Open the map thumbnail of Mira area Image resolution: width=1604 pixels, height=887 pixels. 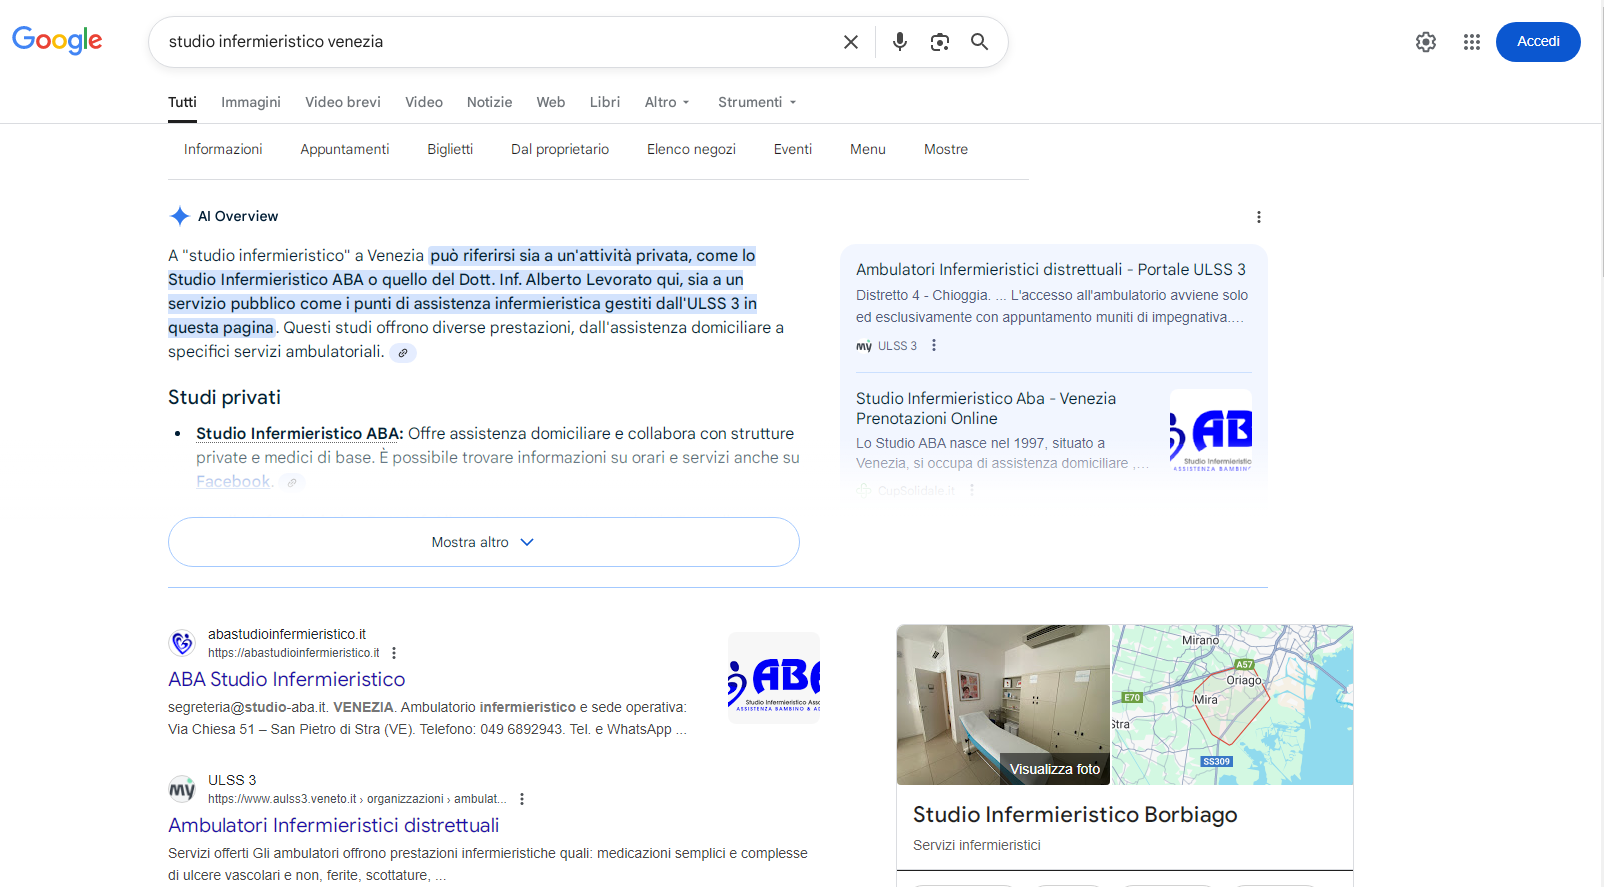coord(1232,705)
